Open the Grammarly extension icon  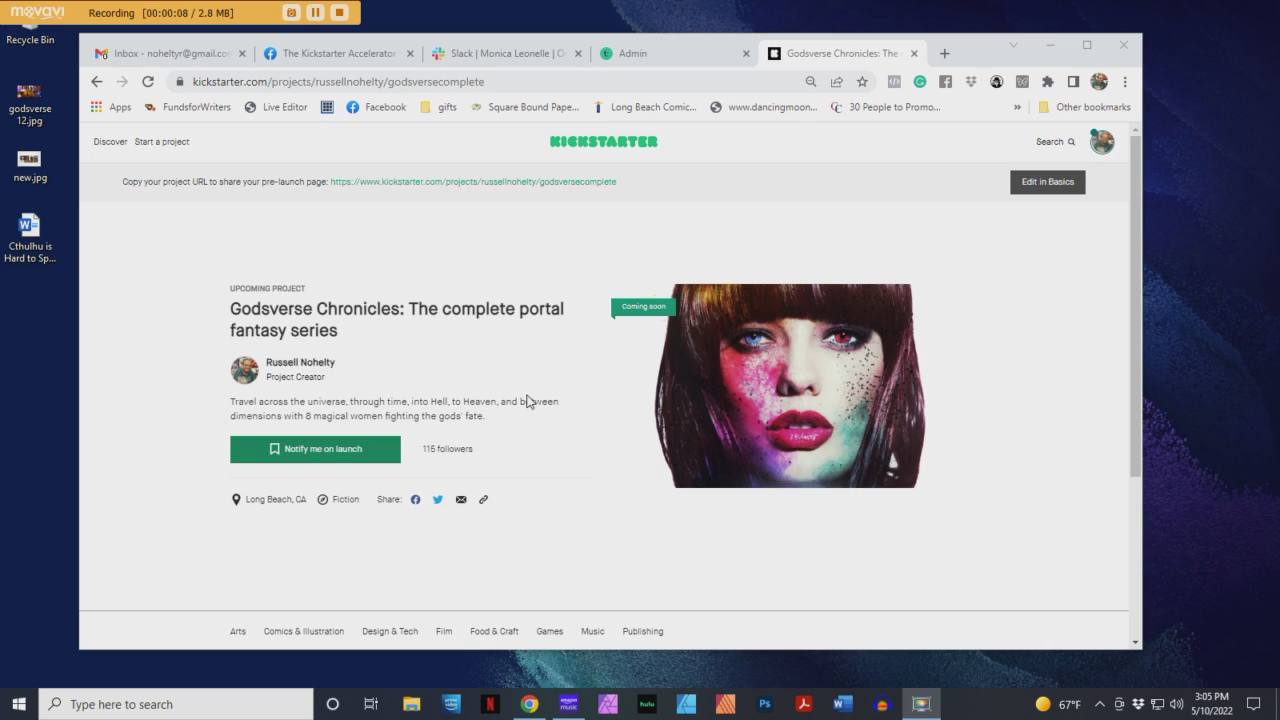pos(919,81)
